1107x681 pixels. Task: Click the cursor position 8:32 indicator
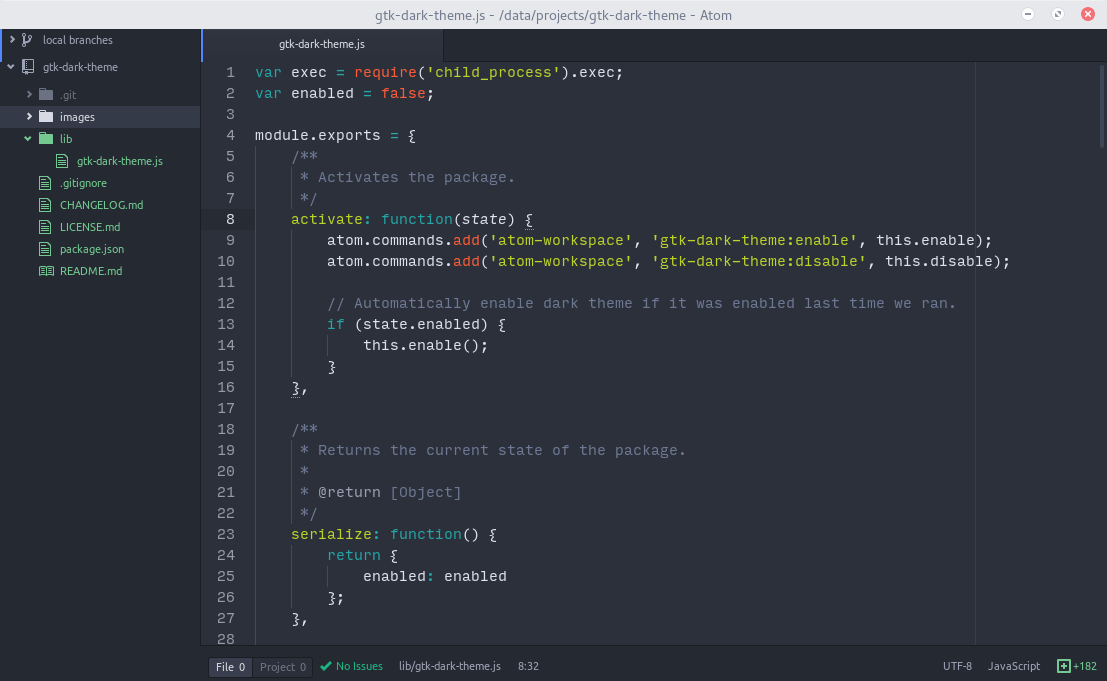click(528, 666)
